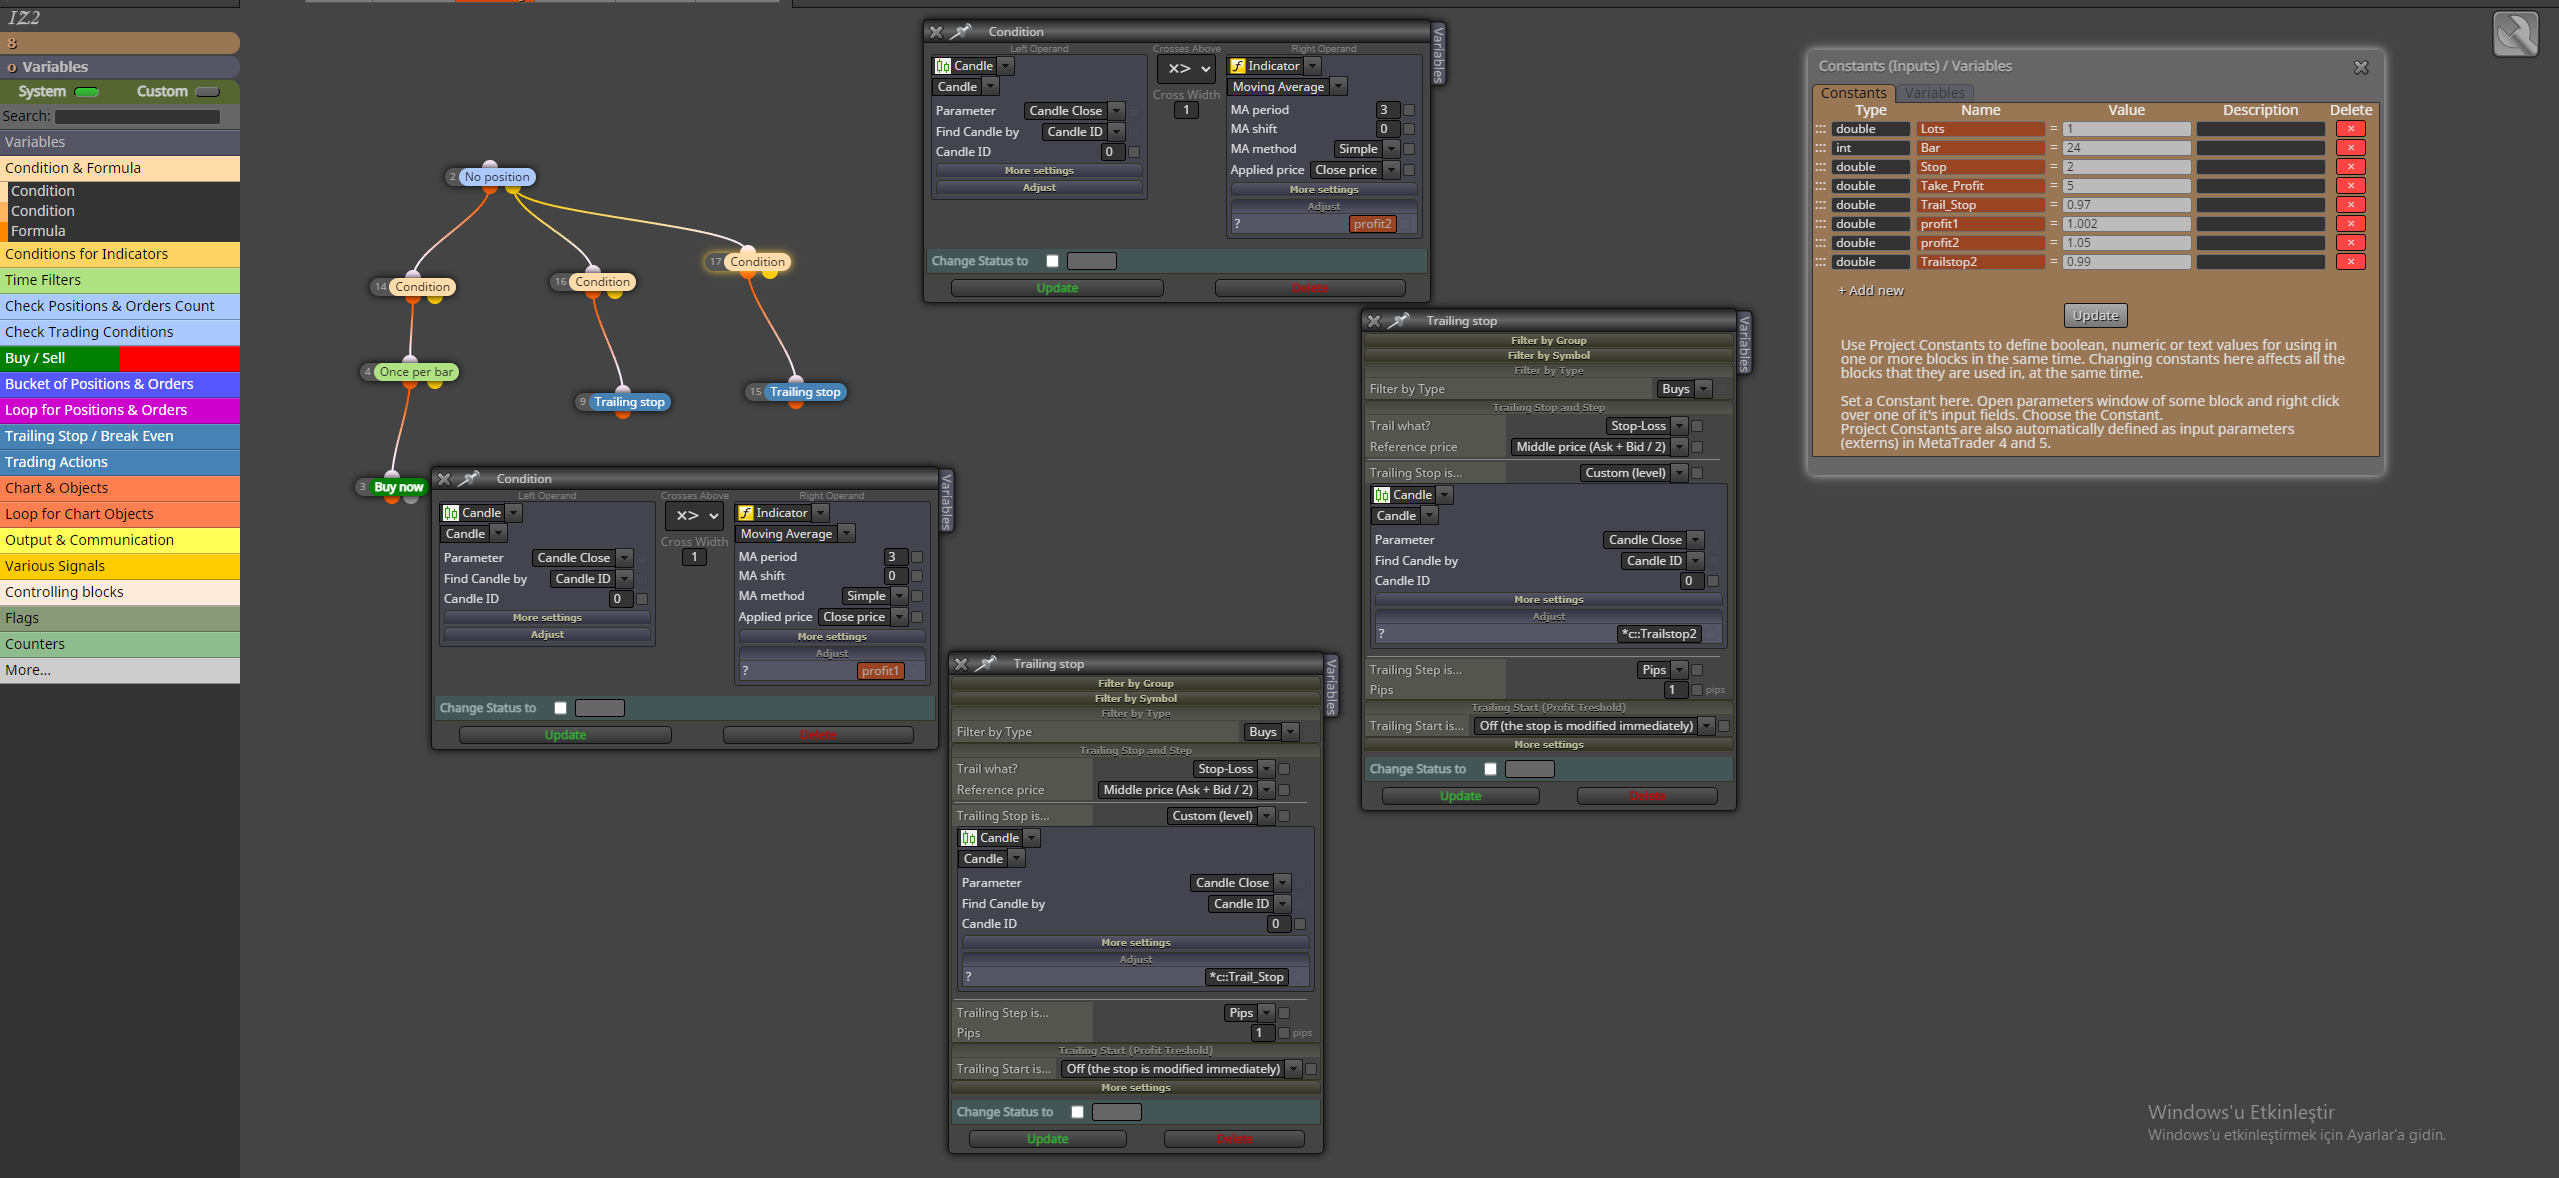Select Condition node number 17
2559x1178 pixels.
[x=757, y=262]
